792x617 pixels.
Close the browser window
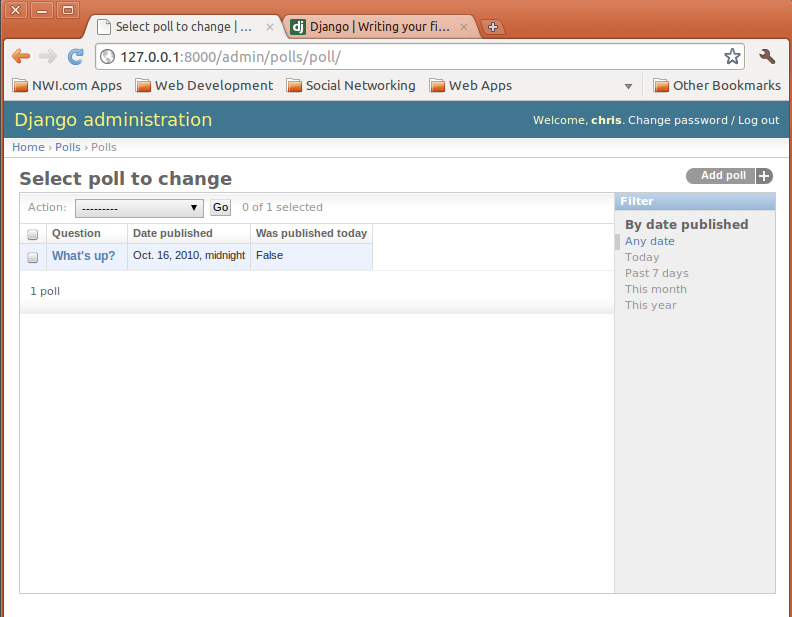coord(16,10)
